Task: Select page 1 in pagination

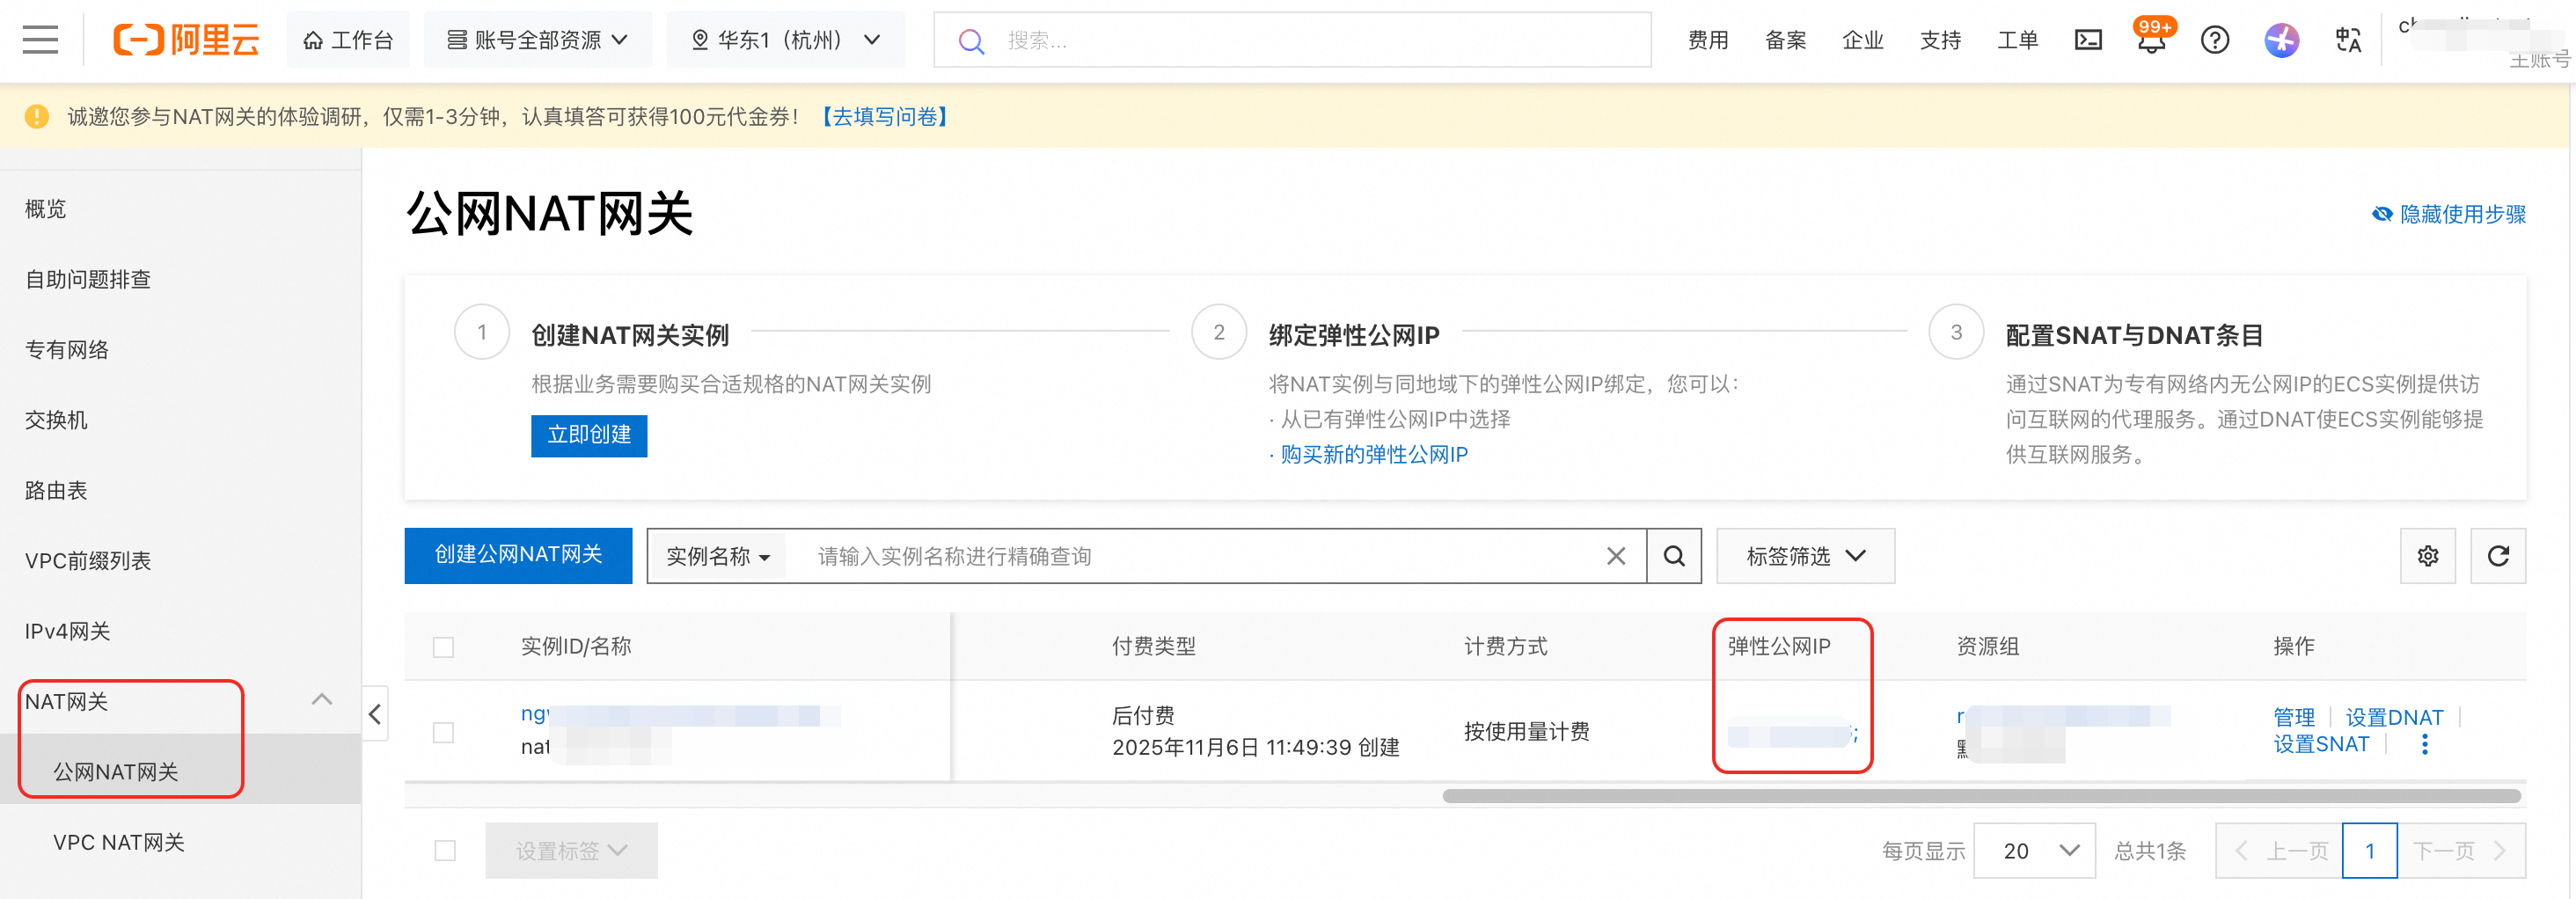Action: click(x=2369, y=851)
